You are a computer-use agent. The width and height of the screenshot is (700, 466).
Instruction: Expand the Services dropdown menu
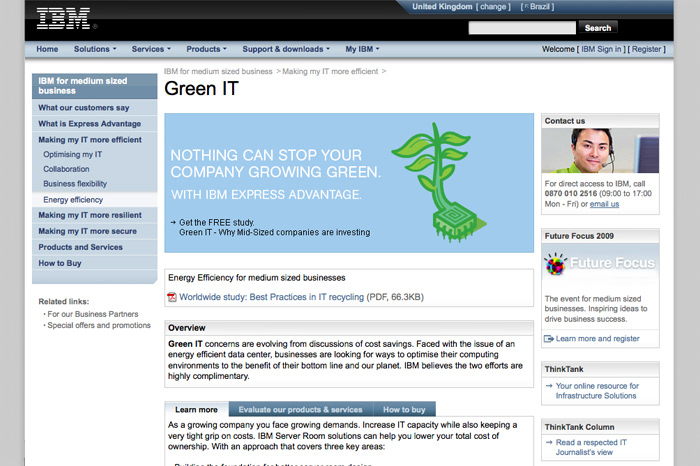pos(151,49)
